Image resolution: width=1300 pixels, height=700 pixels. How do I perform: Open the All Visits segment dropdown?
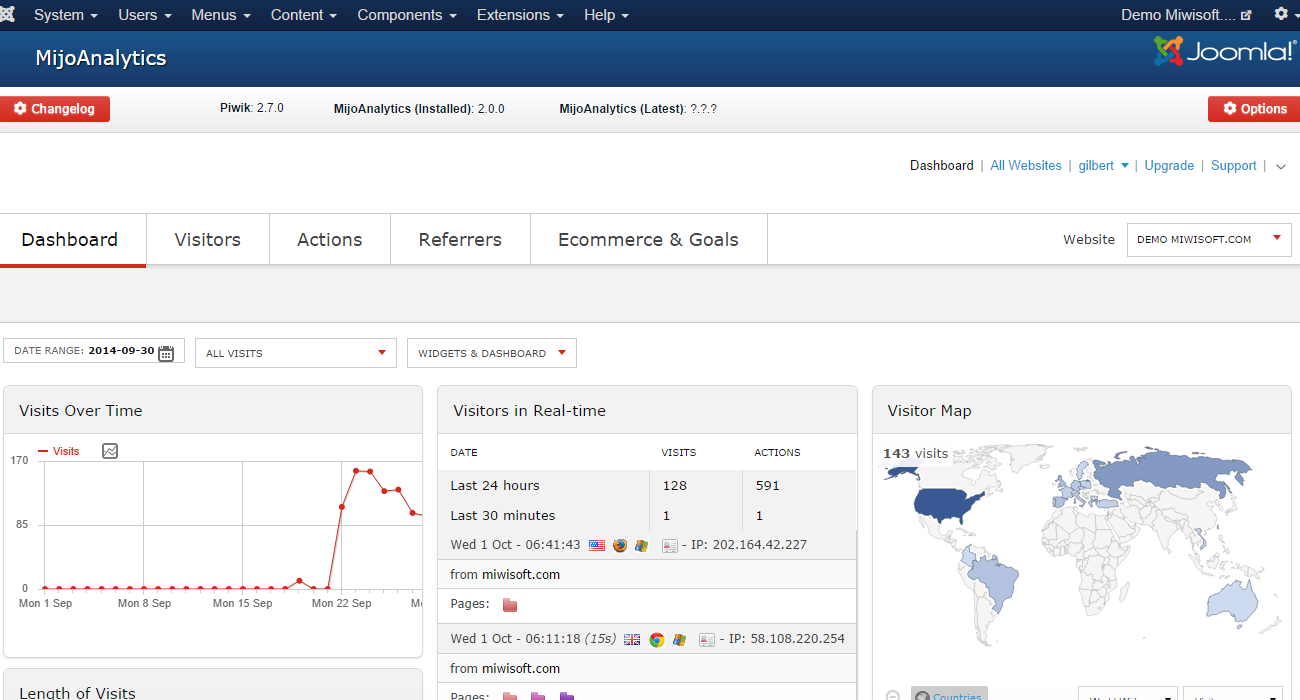(295, 353)
